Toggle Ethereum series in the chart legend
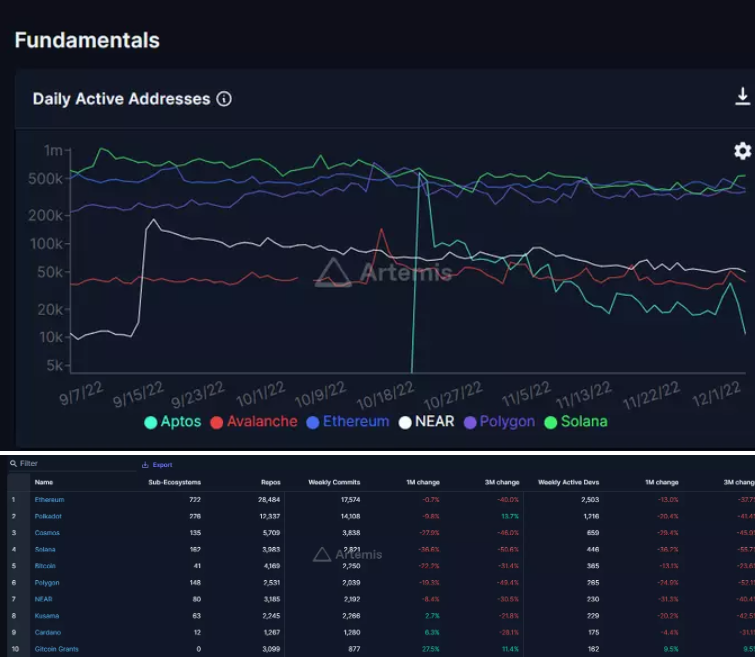This screenshot has width=755, height=657. click(348, 421)
